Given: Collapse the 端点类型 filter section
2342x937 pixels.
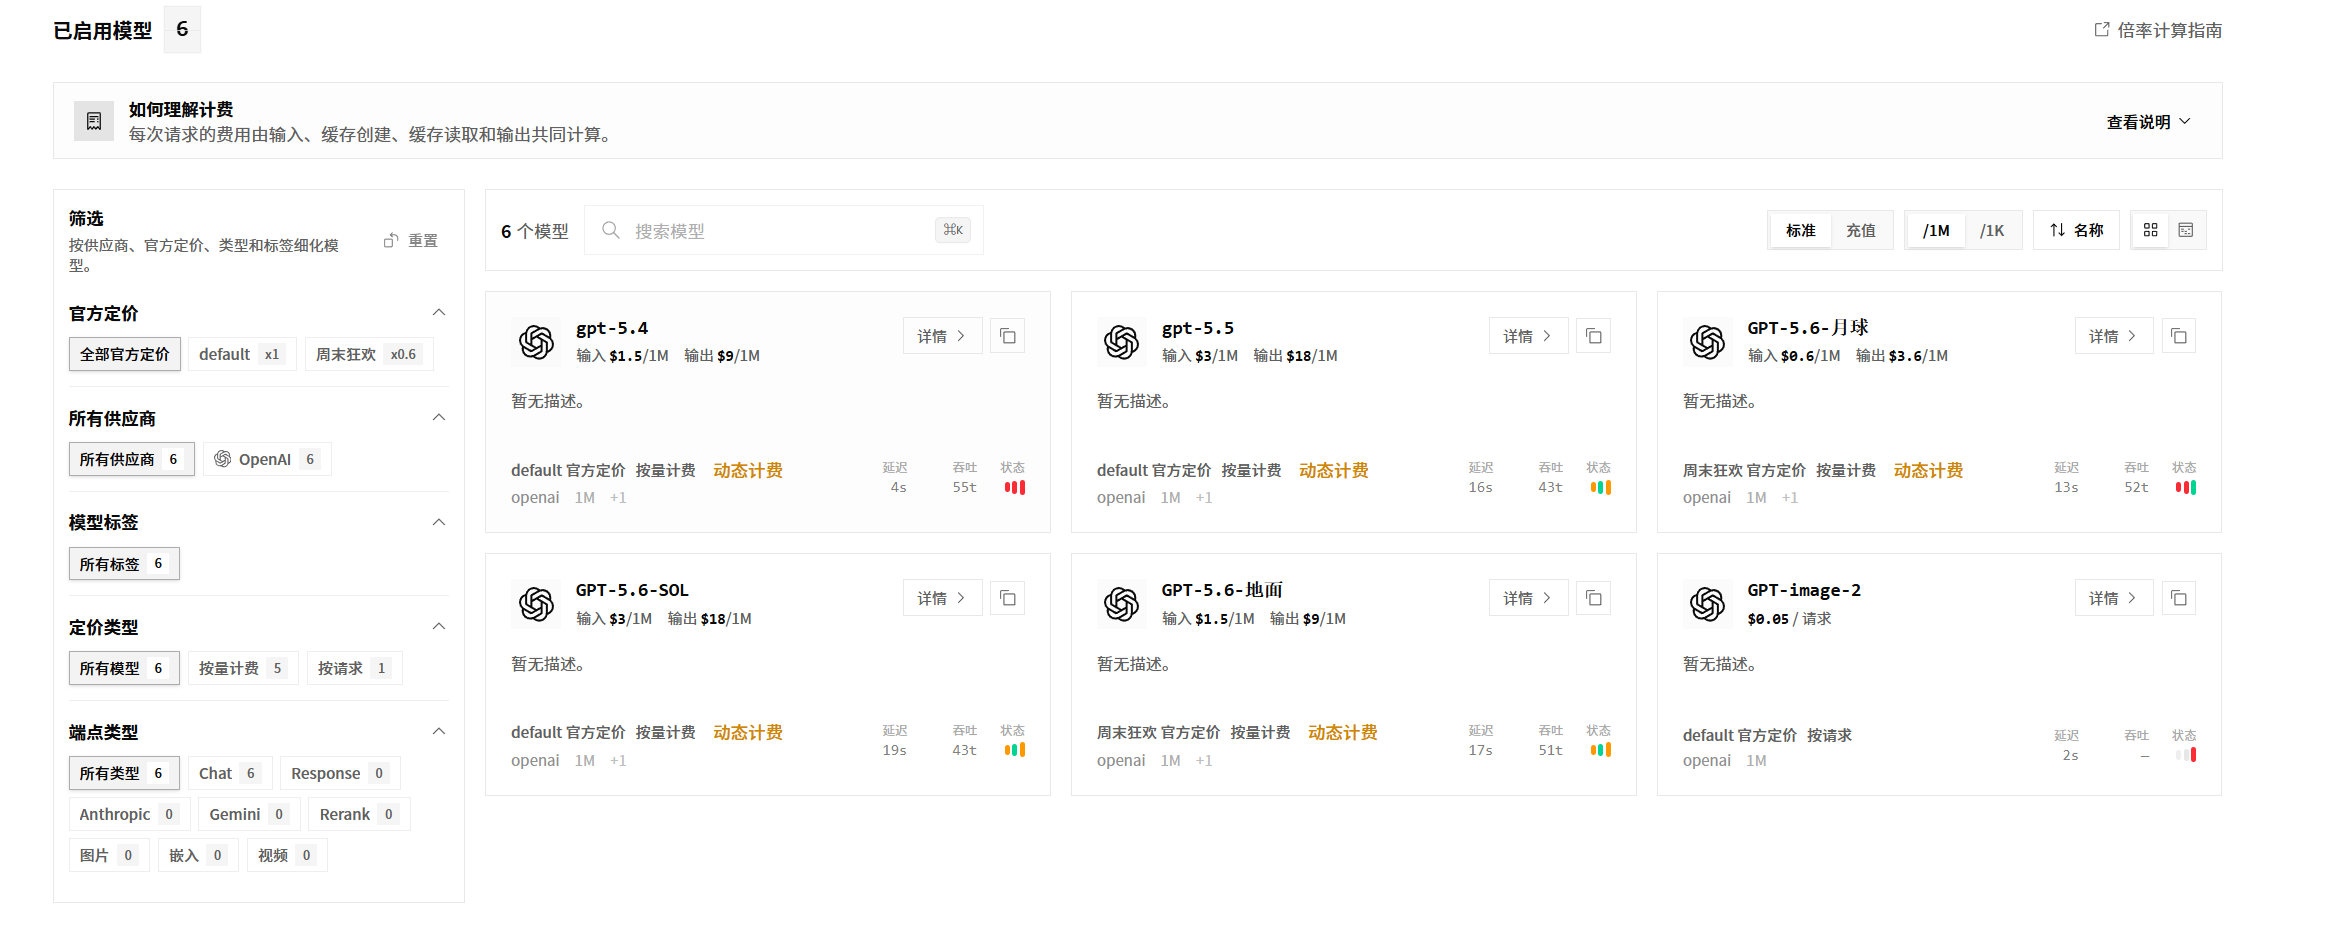Looking at the screenshot, I should pyautogui.click(x=439, y=732).
